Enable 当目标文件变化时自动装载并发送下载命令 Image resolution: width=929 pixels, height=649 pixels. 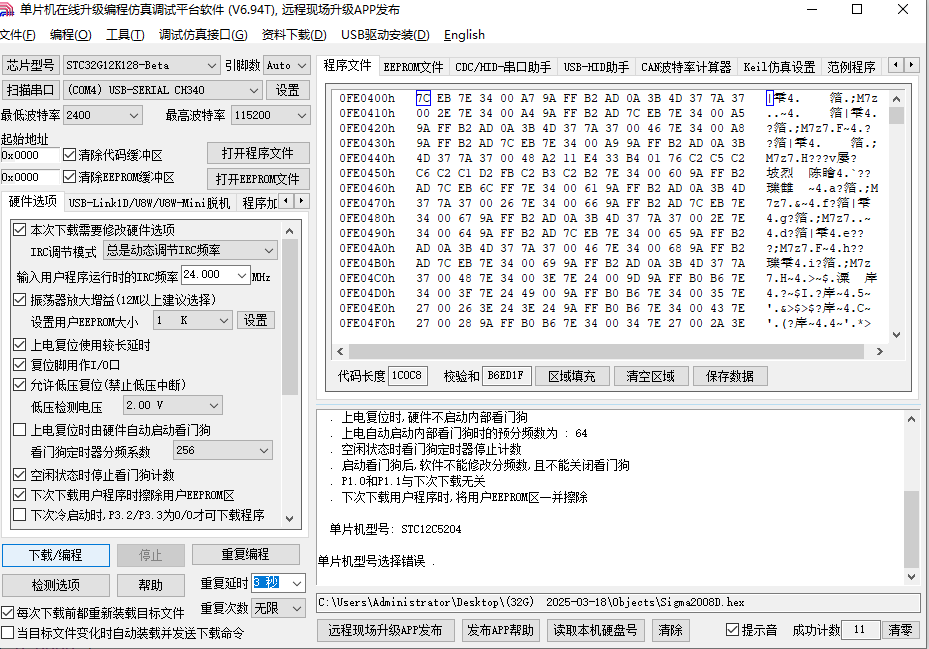click(7, 633)
